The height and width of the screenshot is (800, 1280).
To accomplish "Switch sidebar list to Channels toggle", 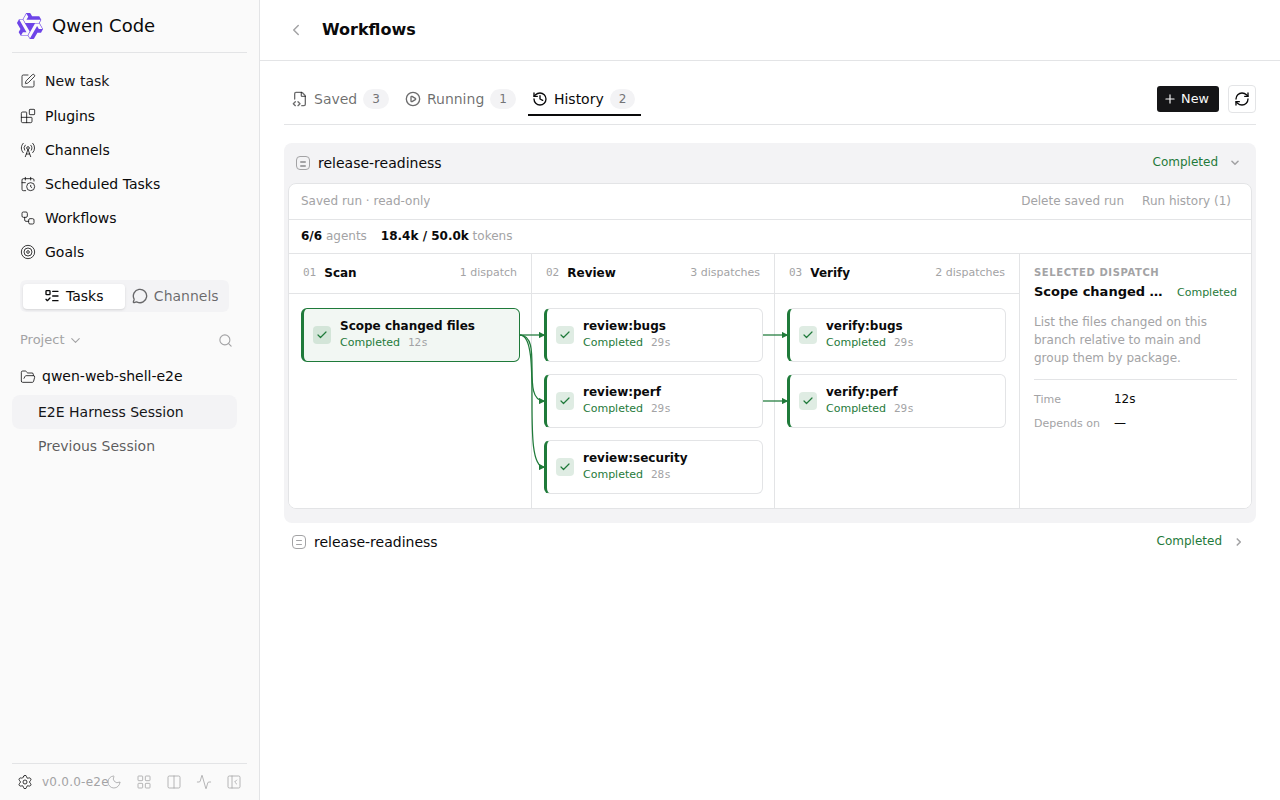I will (x=175, y=296).
